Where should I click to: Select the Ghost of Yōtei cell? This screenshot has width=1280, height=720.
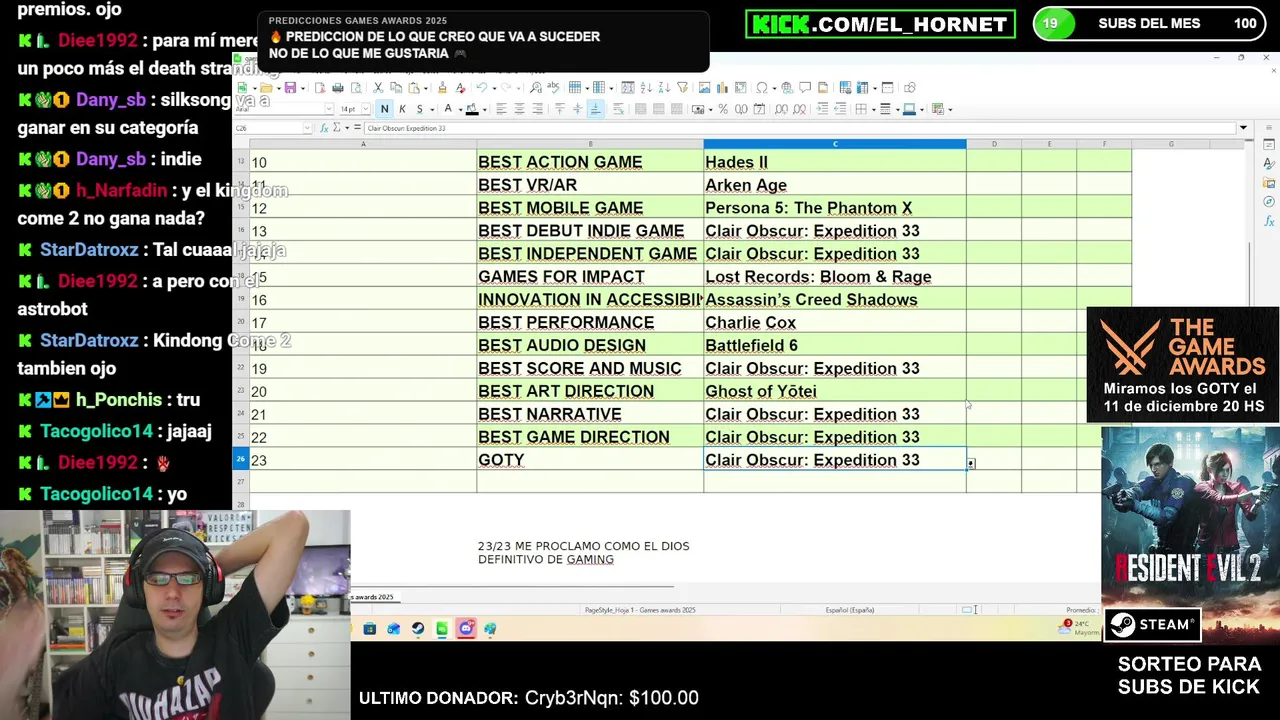coord(835,391)
